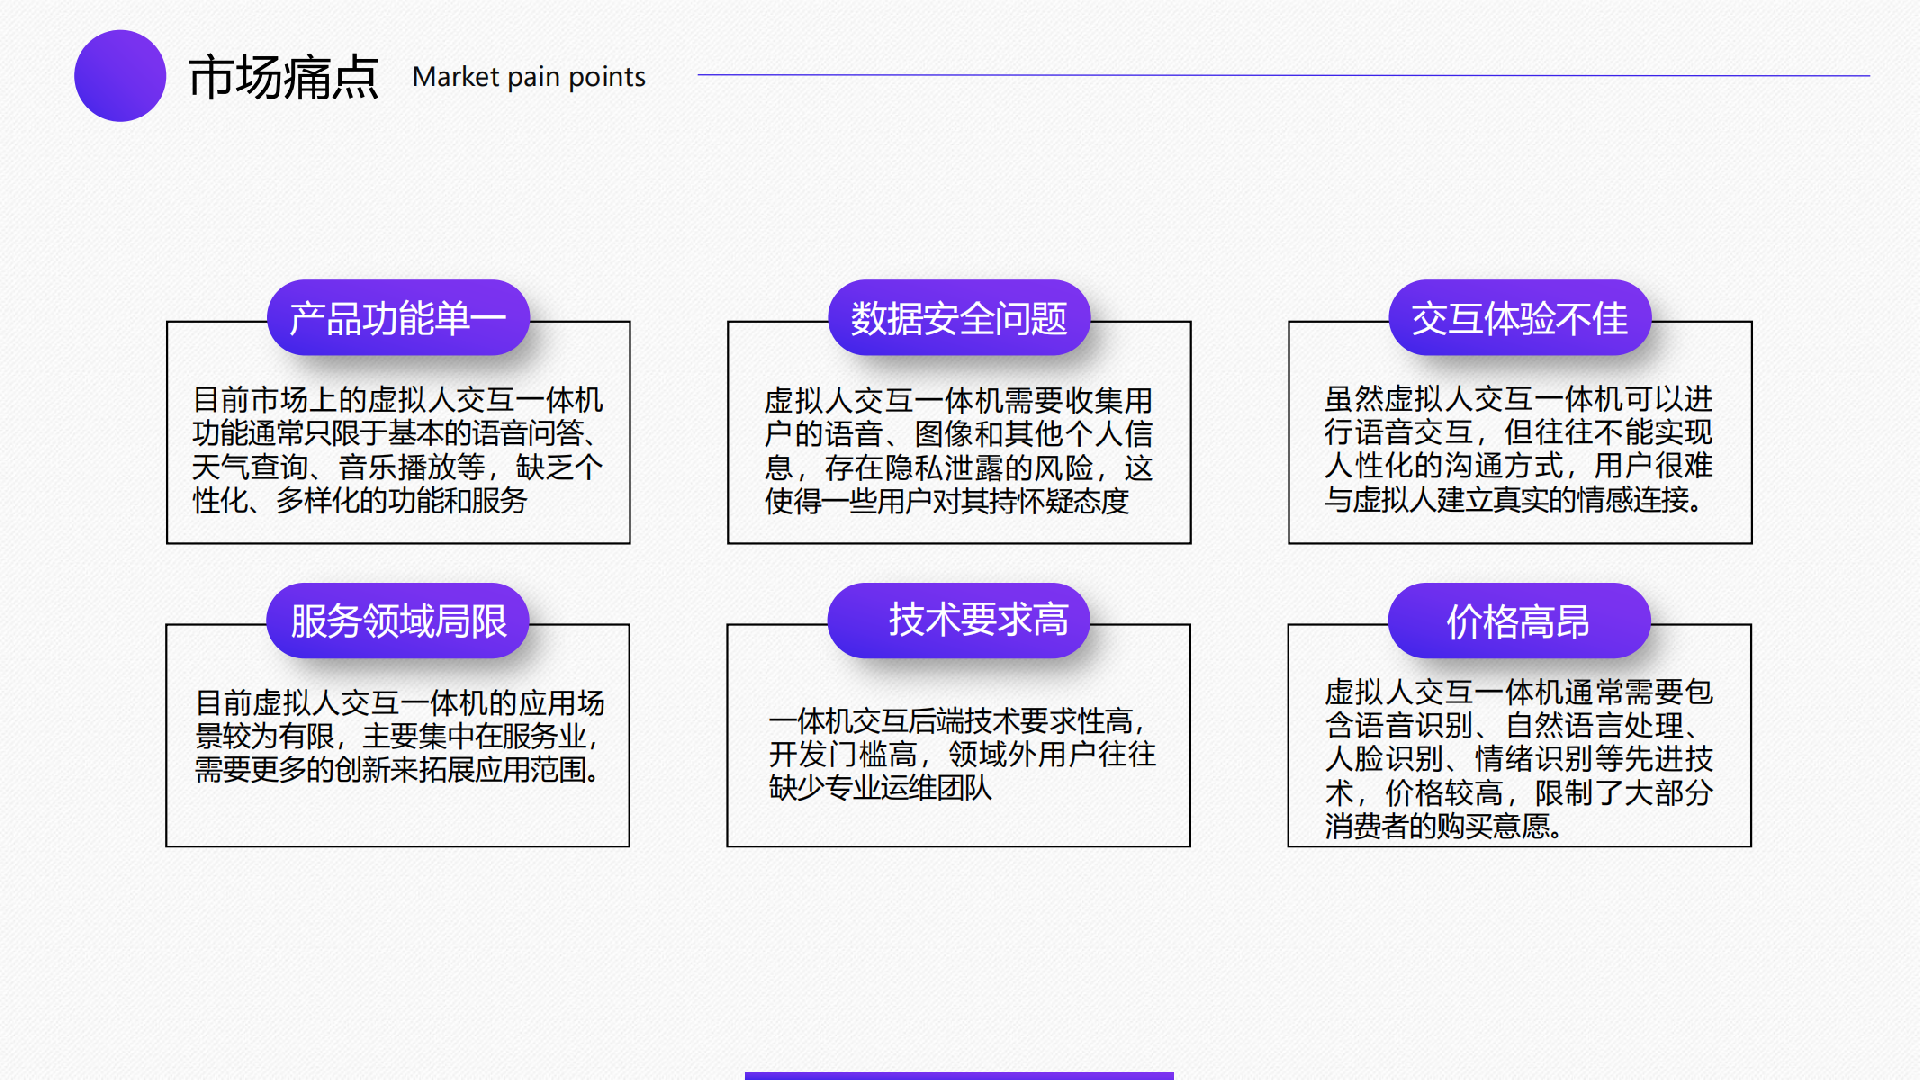Select text about 语音识别、自然语言处理
This screenshot has width=1920, height=1080.
pyautogui.click(x=1518, y=758)
